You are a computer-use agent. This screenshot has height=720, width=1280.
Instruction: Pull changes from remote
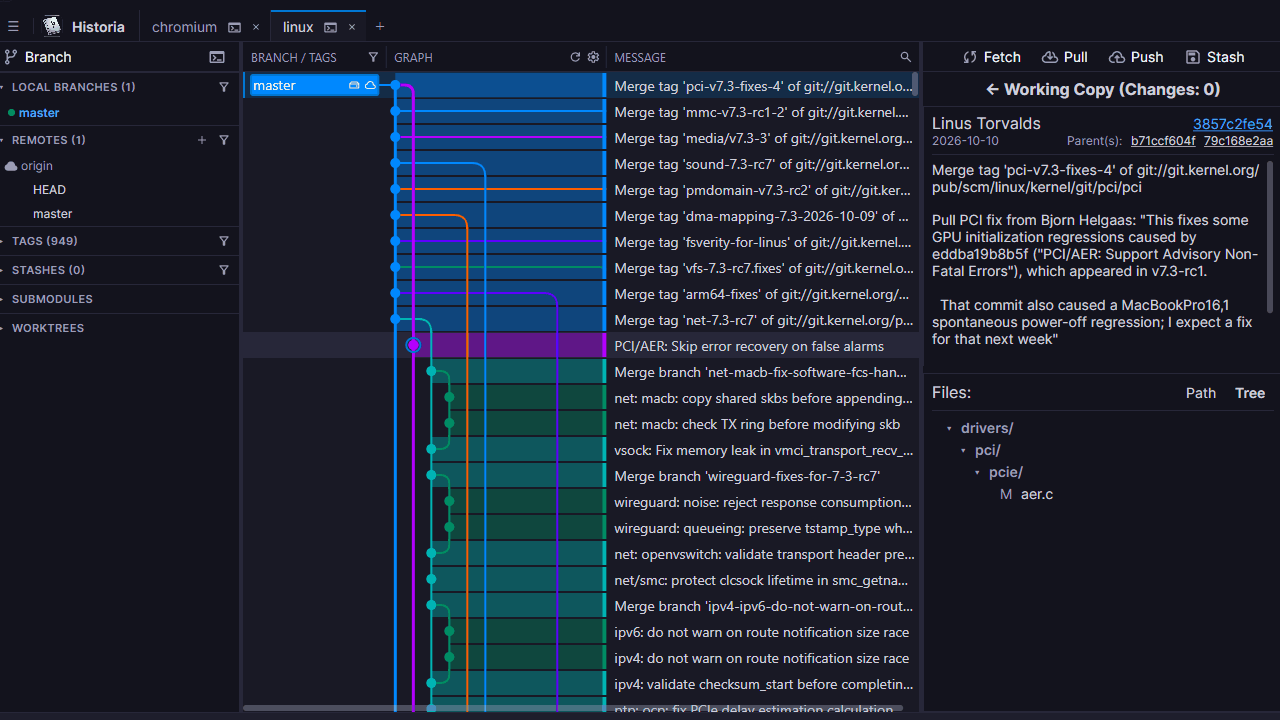pyautogui.click(x=1065, y=57)
